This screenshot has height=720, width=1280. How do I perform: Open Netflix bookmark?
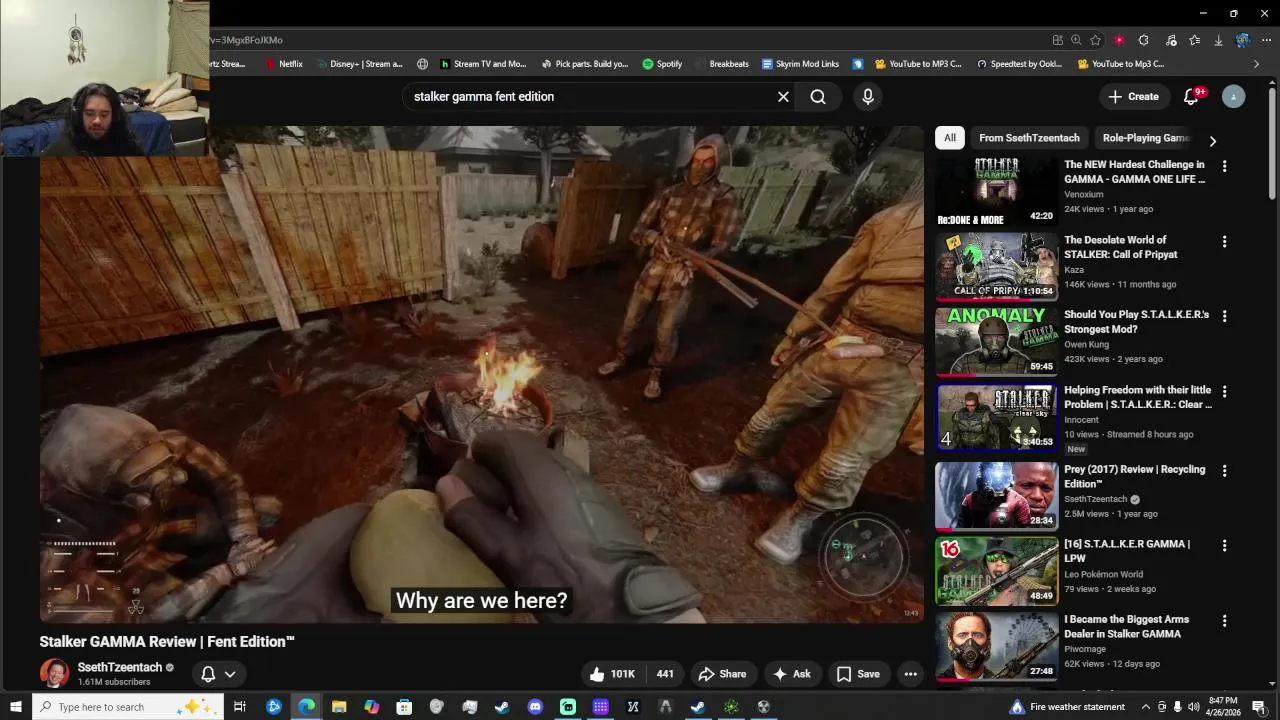[x=284, y=64]
